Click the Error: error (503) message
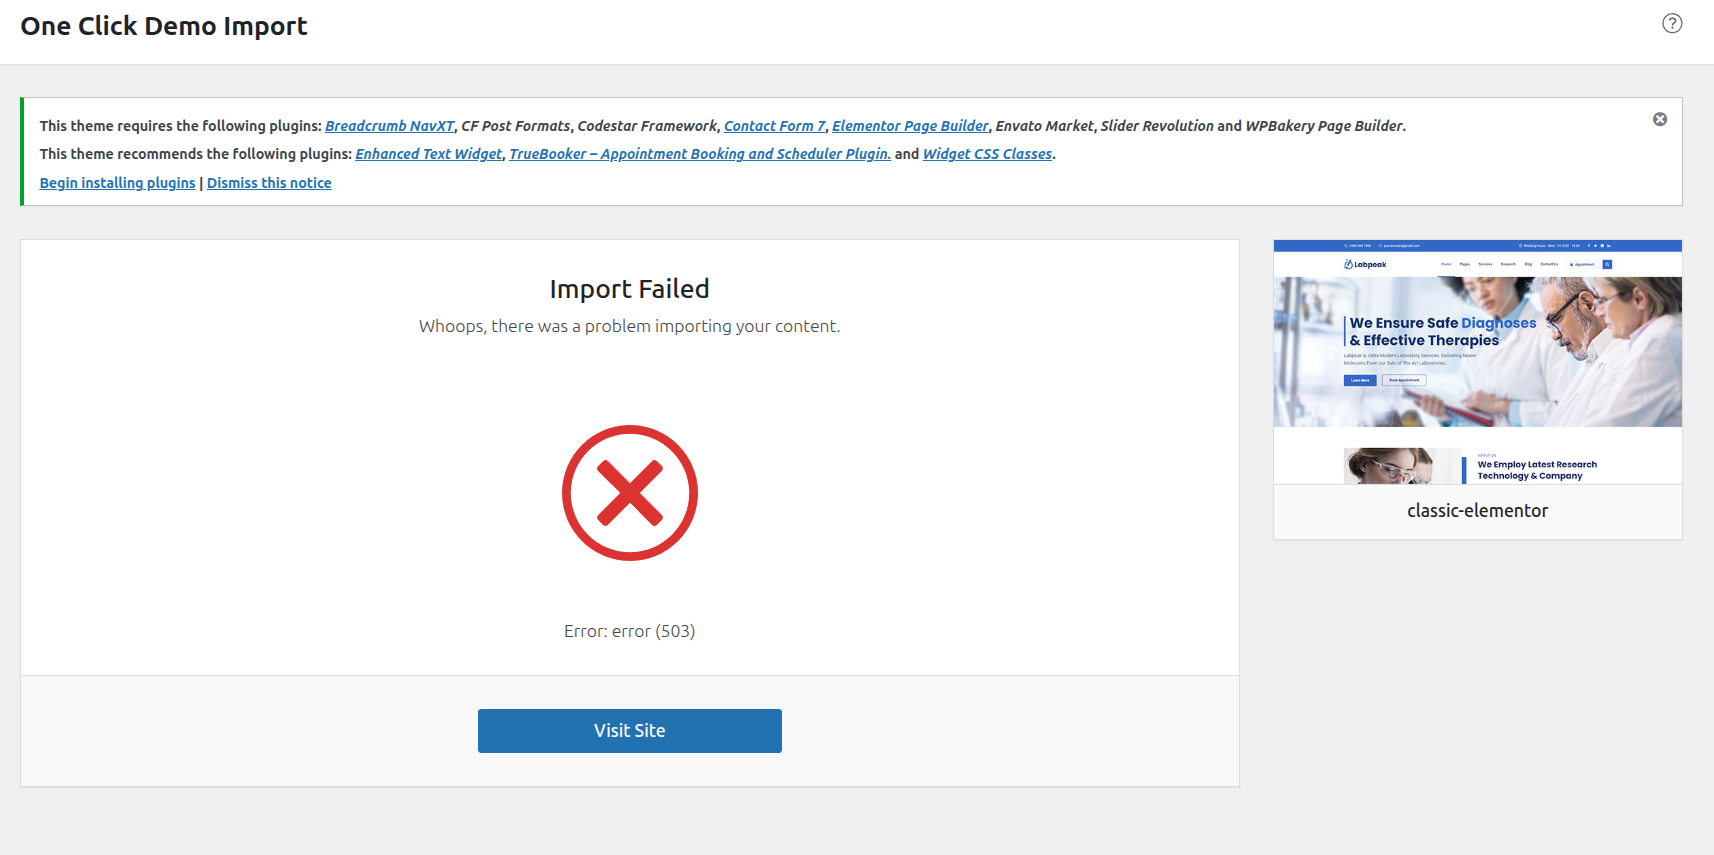 tap(629, 631)
